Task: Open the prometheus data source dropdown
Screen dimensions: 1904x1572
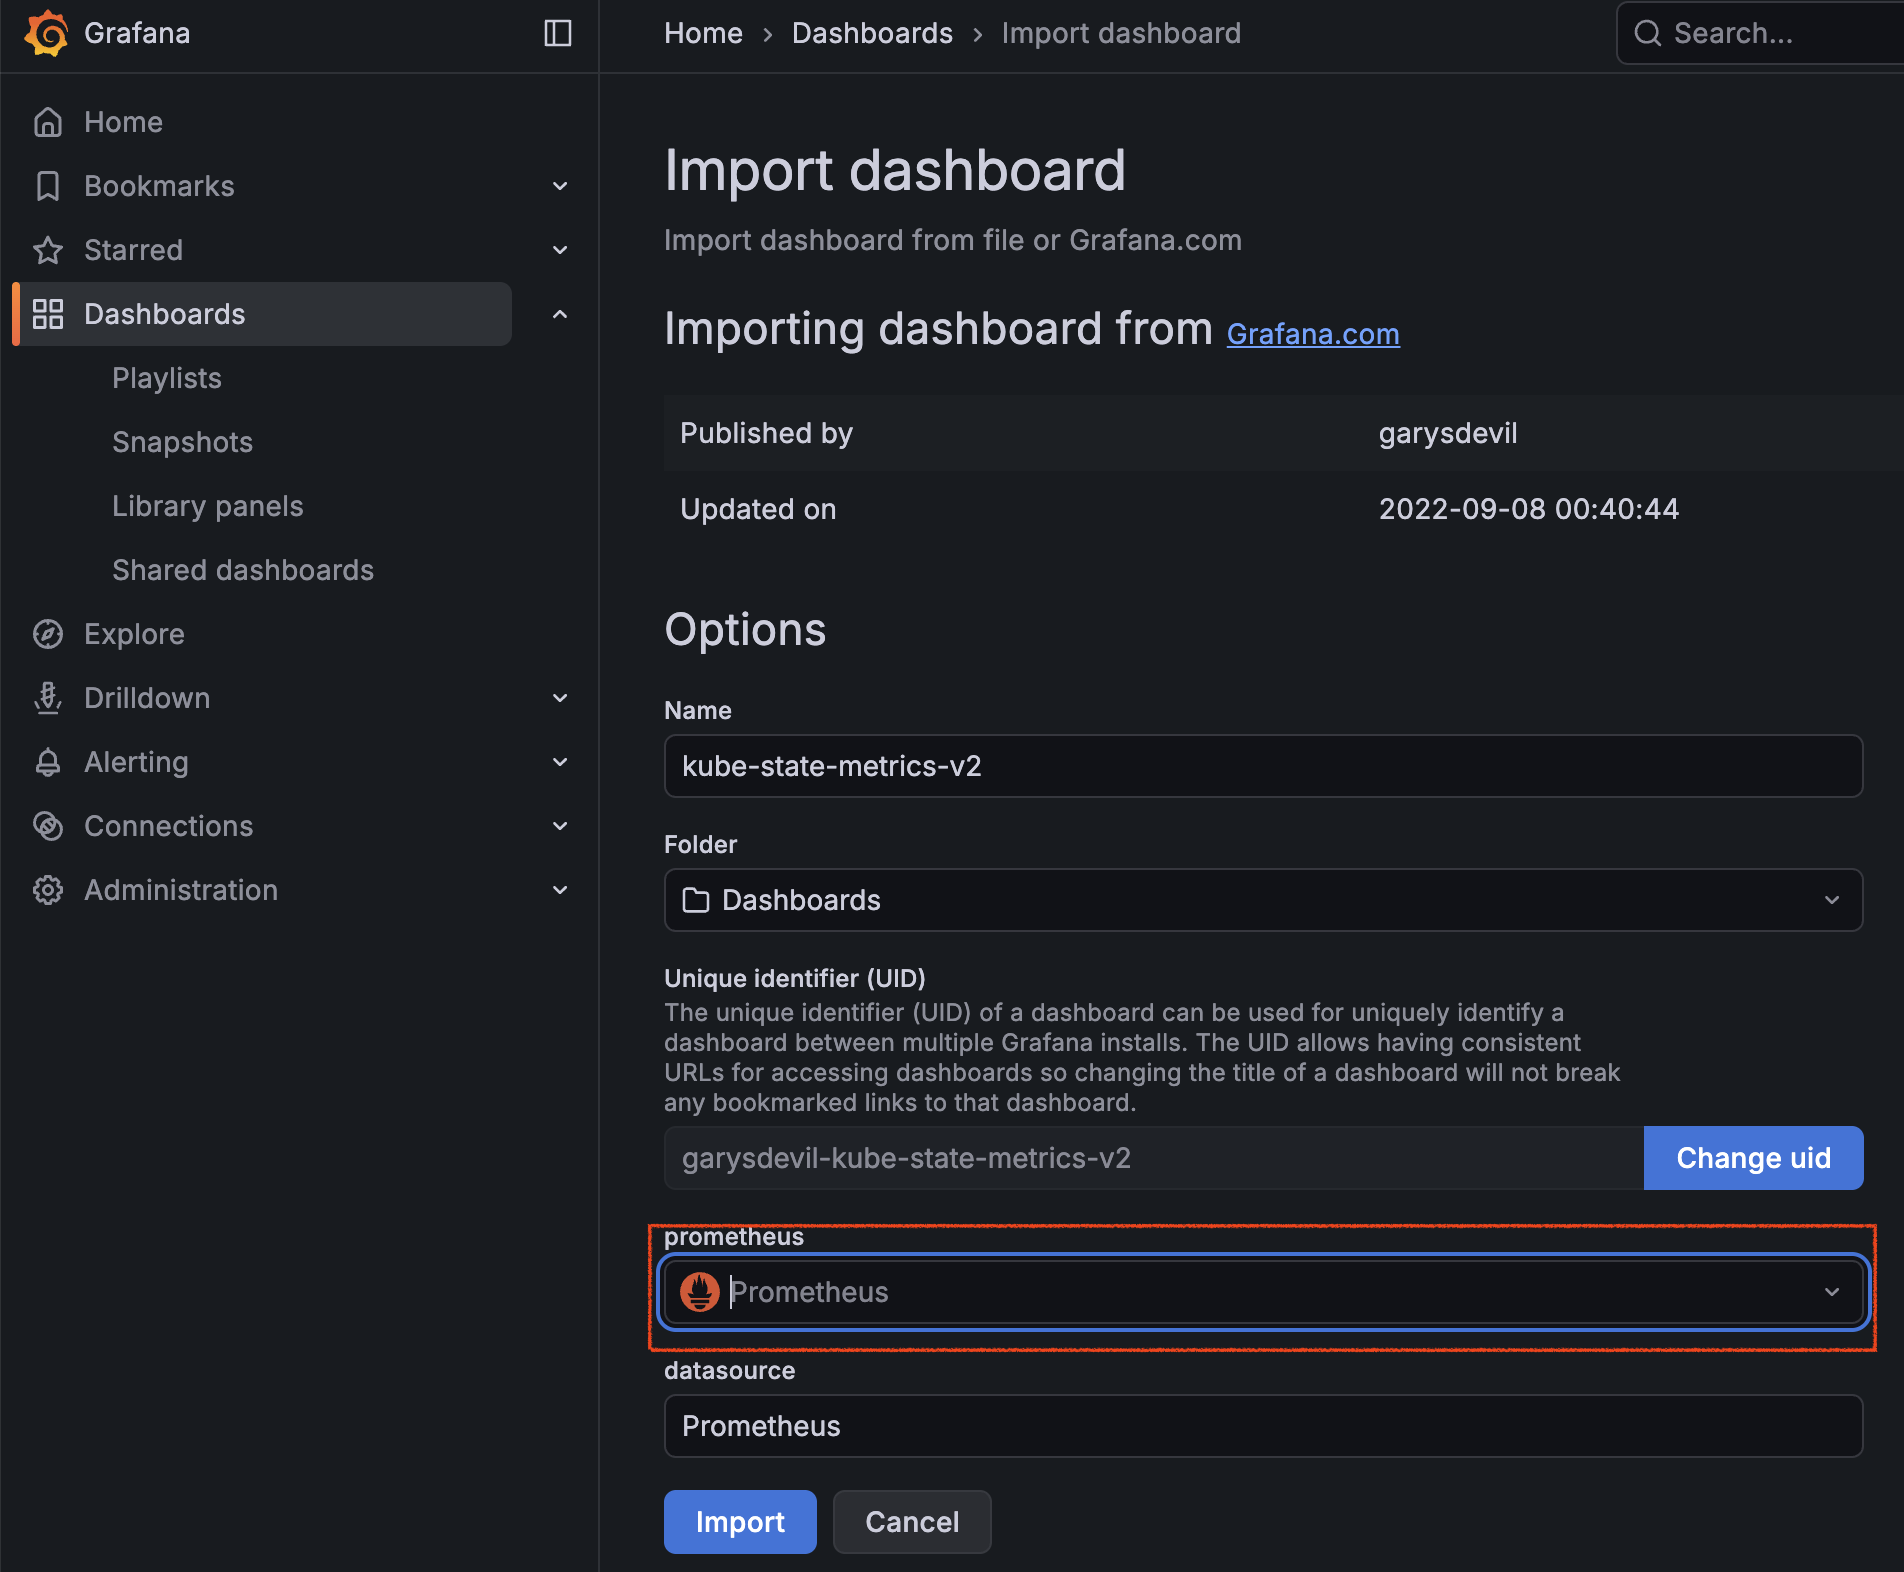Action: pos(1262,1292)
